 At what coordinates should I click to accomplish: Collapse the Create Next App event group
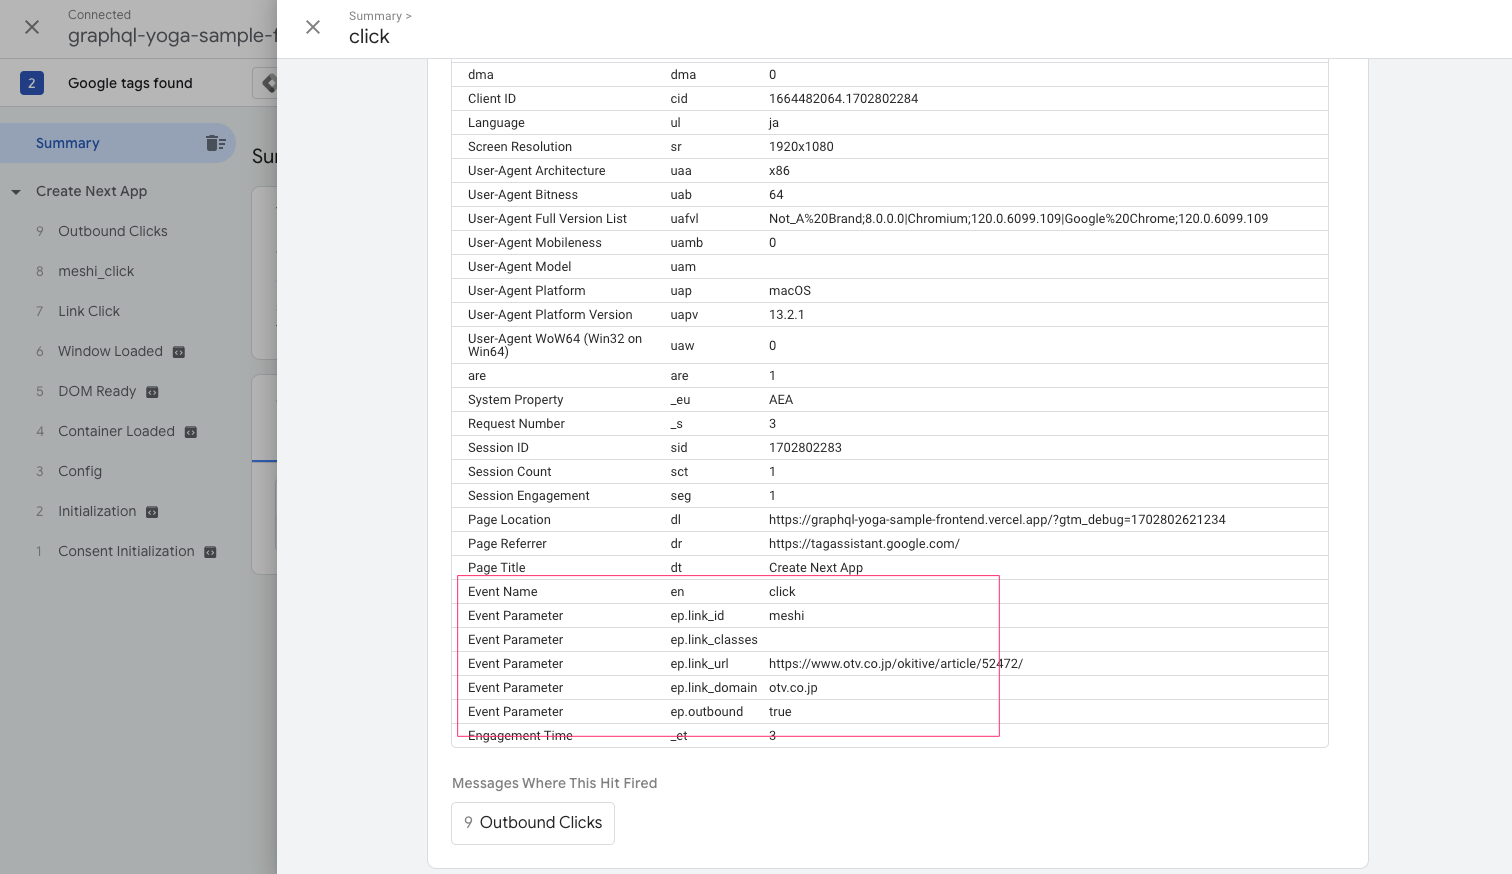(x=16, y=191)
